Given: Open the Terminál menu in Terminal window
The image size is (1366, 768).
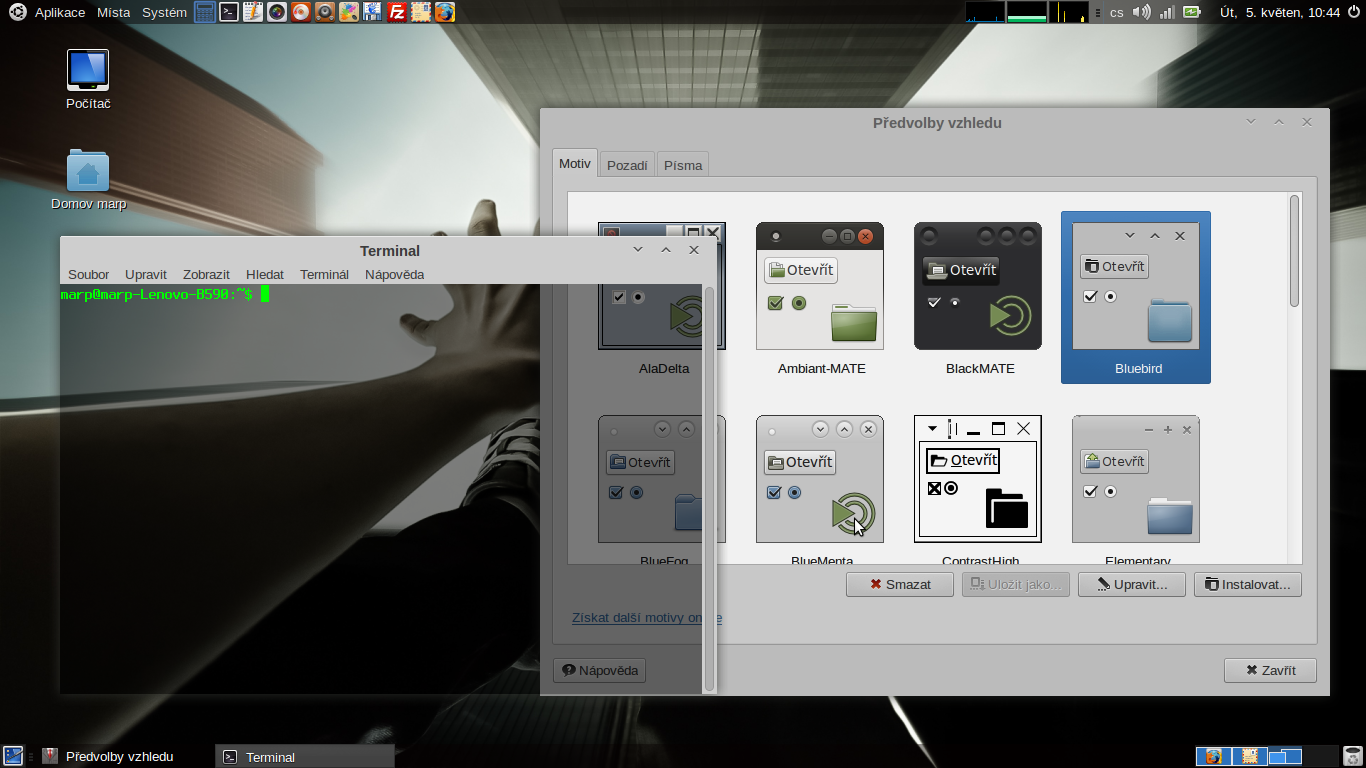Looking at the screenshot, I should [324, 274].
